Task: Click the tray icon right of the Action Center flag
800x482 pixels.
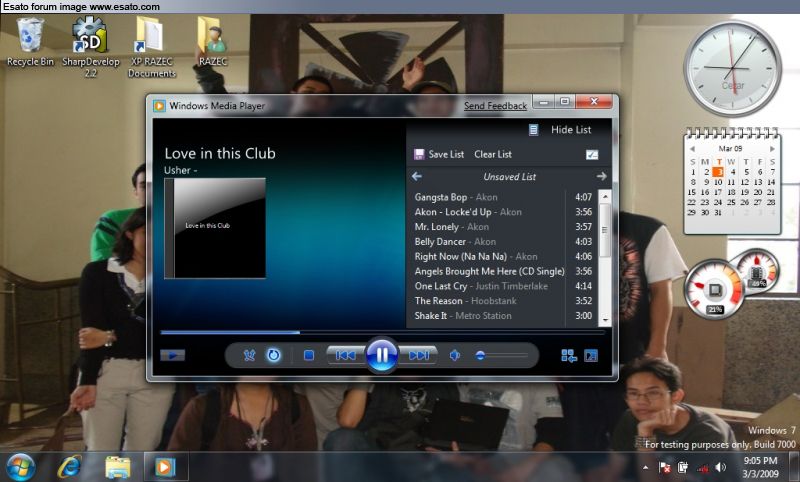Action: point(683,467)
